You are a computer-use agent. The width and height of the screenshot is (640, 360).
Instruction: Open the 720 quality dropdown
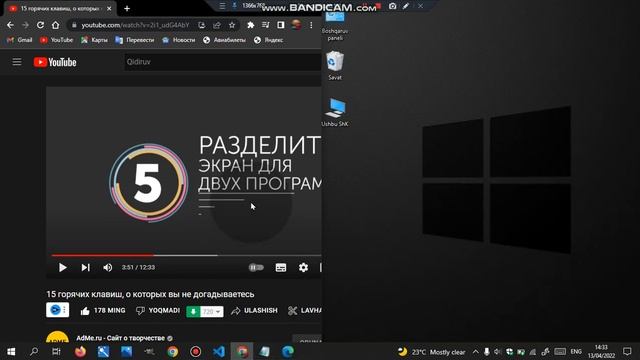click(212, 311)
